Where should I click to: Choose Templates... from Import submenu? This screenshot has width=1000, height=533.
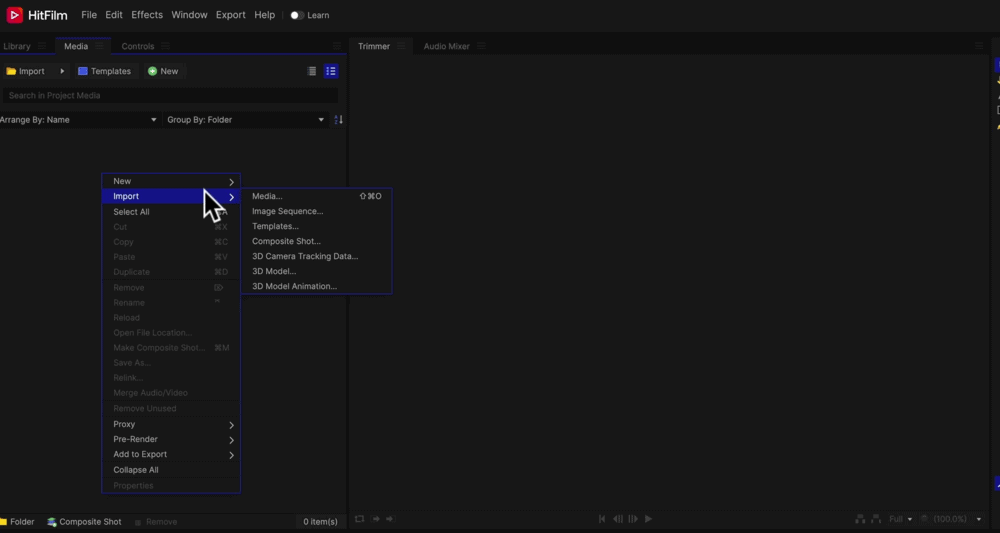click(316, 226)
